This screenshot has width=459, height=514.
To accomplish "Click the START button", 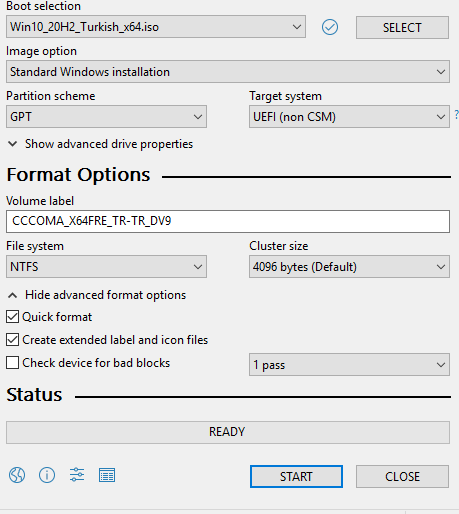I will 296,477.
